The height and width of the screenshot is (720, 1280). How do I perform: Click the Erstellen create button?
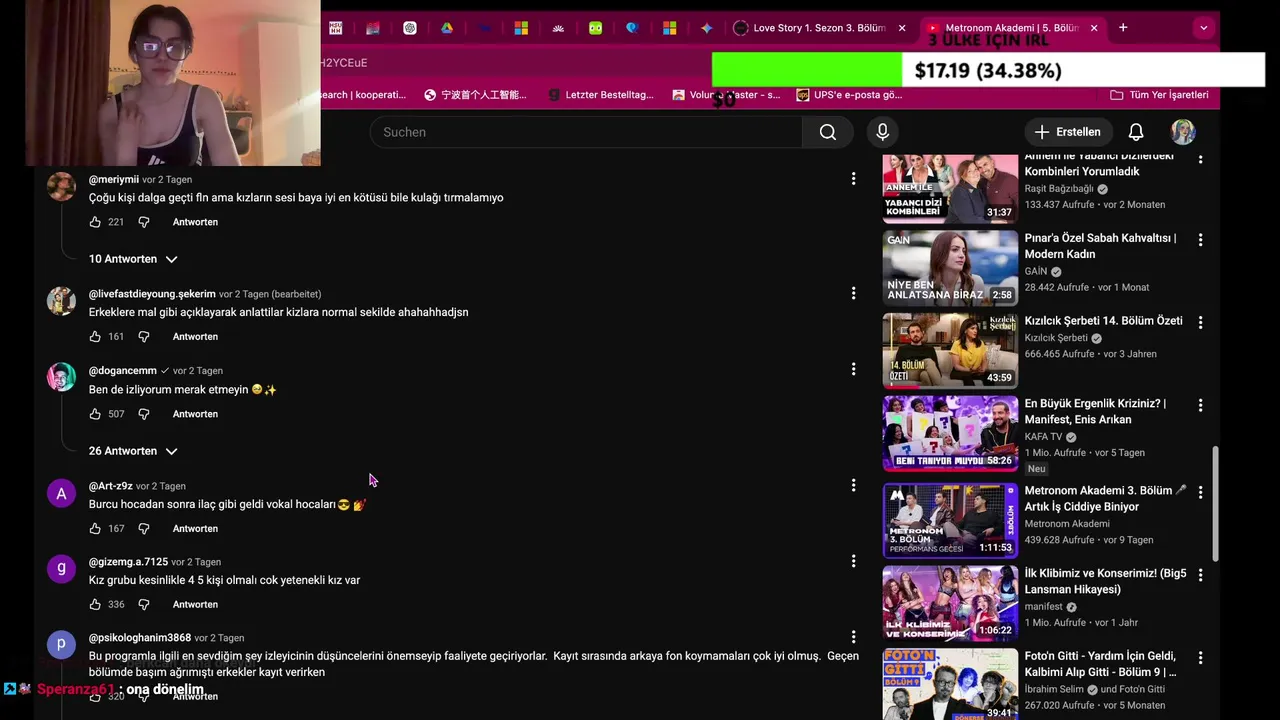pyautogui.click(x=1067, y=132)
